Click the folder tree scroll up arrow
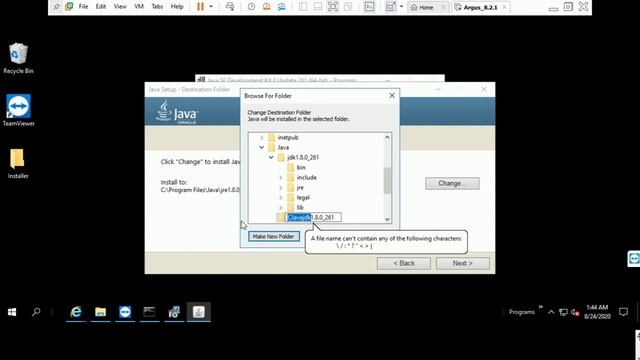The width and height of the screenshot is (640, 360). click(387, 138)
